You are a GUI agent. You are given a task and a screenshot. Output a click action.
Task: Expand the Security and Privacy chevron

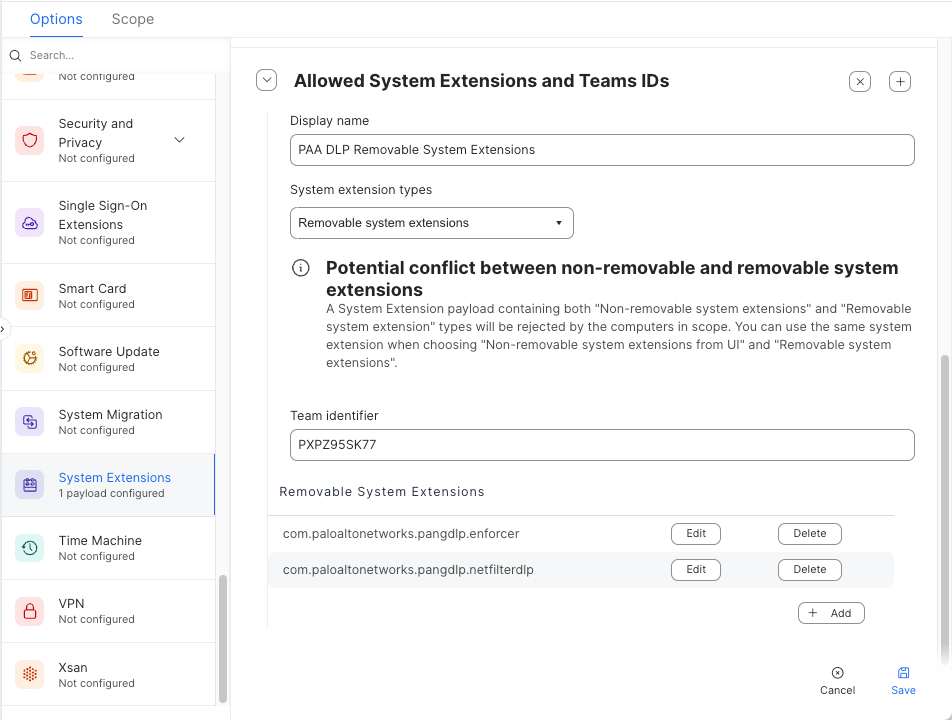(180, 140)
